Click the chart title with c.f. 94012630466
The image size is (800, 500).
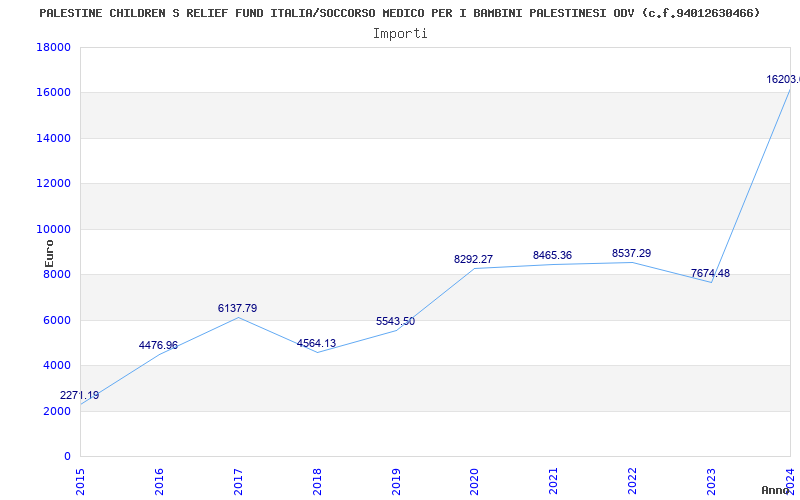point(399,13)
